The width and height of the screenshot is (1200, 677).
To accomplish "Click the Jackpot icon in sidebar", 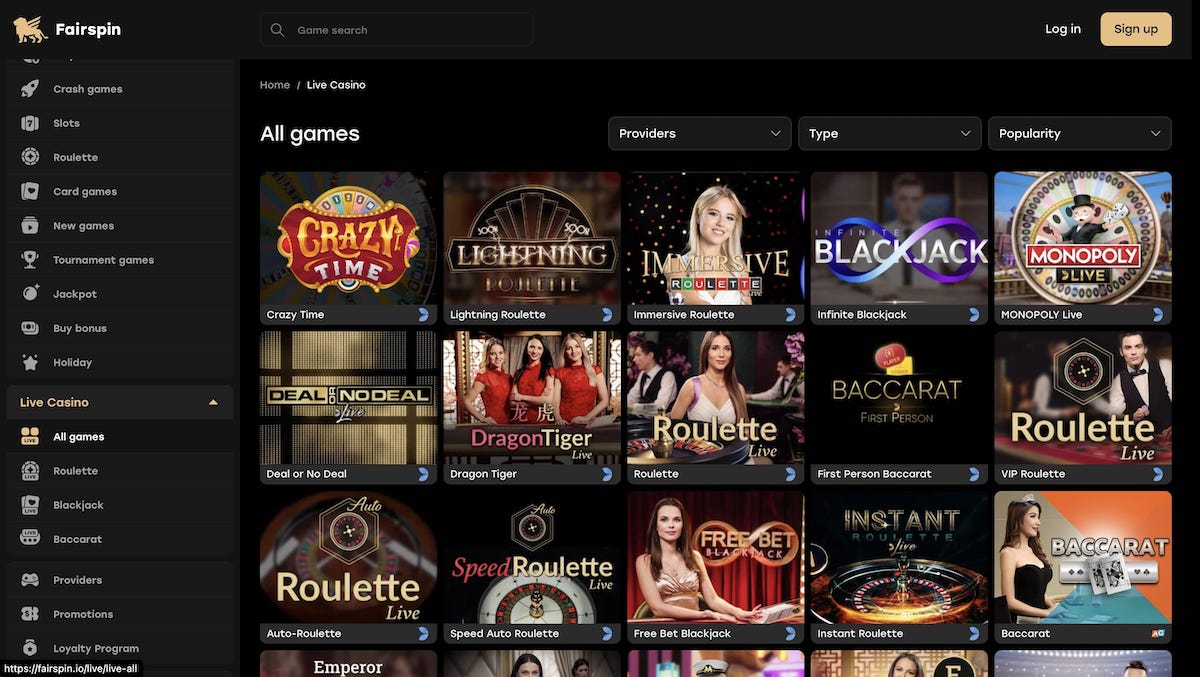I will coord(30,294).
